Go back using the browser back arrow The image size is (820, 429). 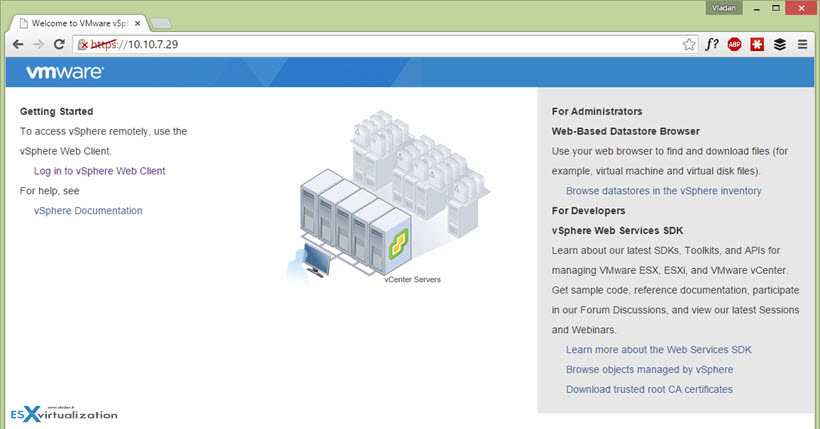18,44
